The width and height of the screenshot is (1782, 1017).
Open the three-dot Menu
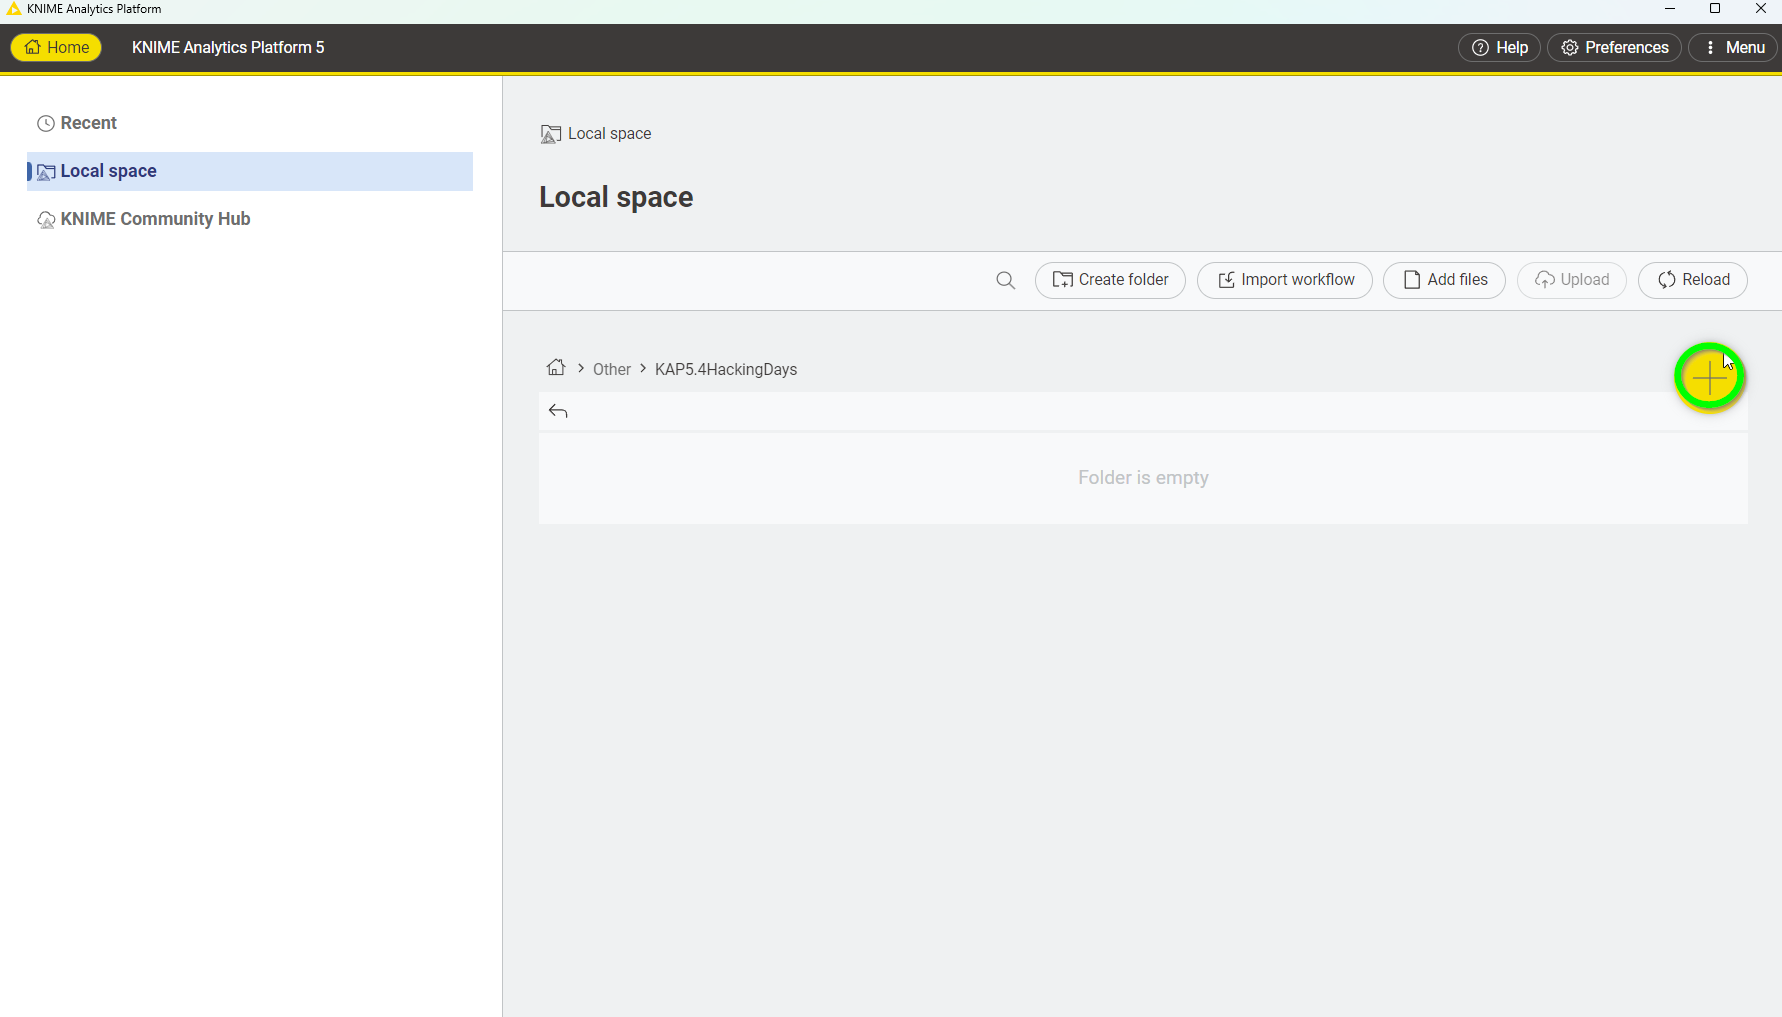tap(1734, 48)
